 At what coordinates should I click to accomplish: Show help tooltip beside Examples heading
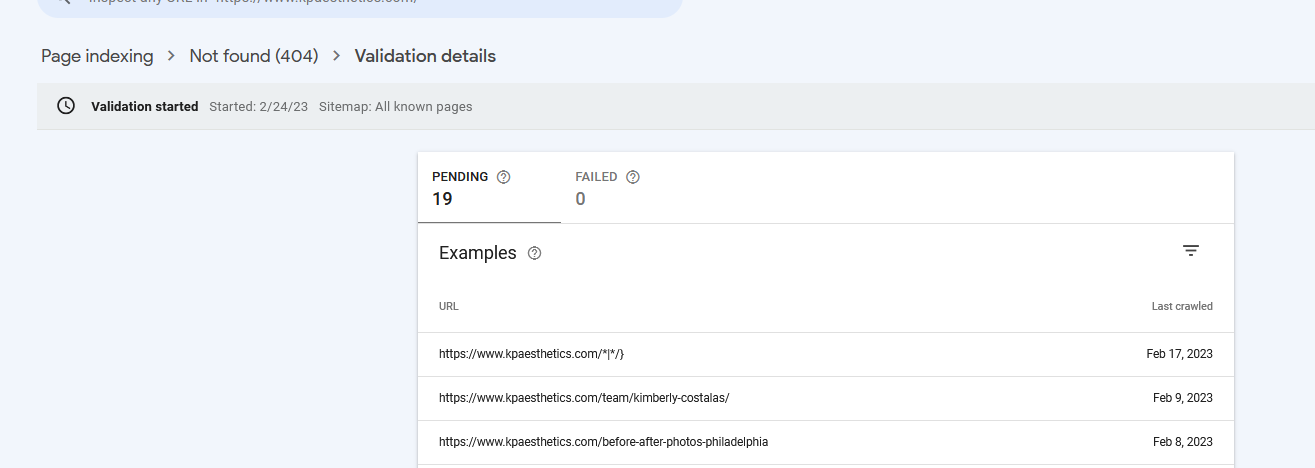point(534,253)
